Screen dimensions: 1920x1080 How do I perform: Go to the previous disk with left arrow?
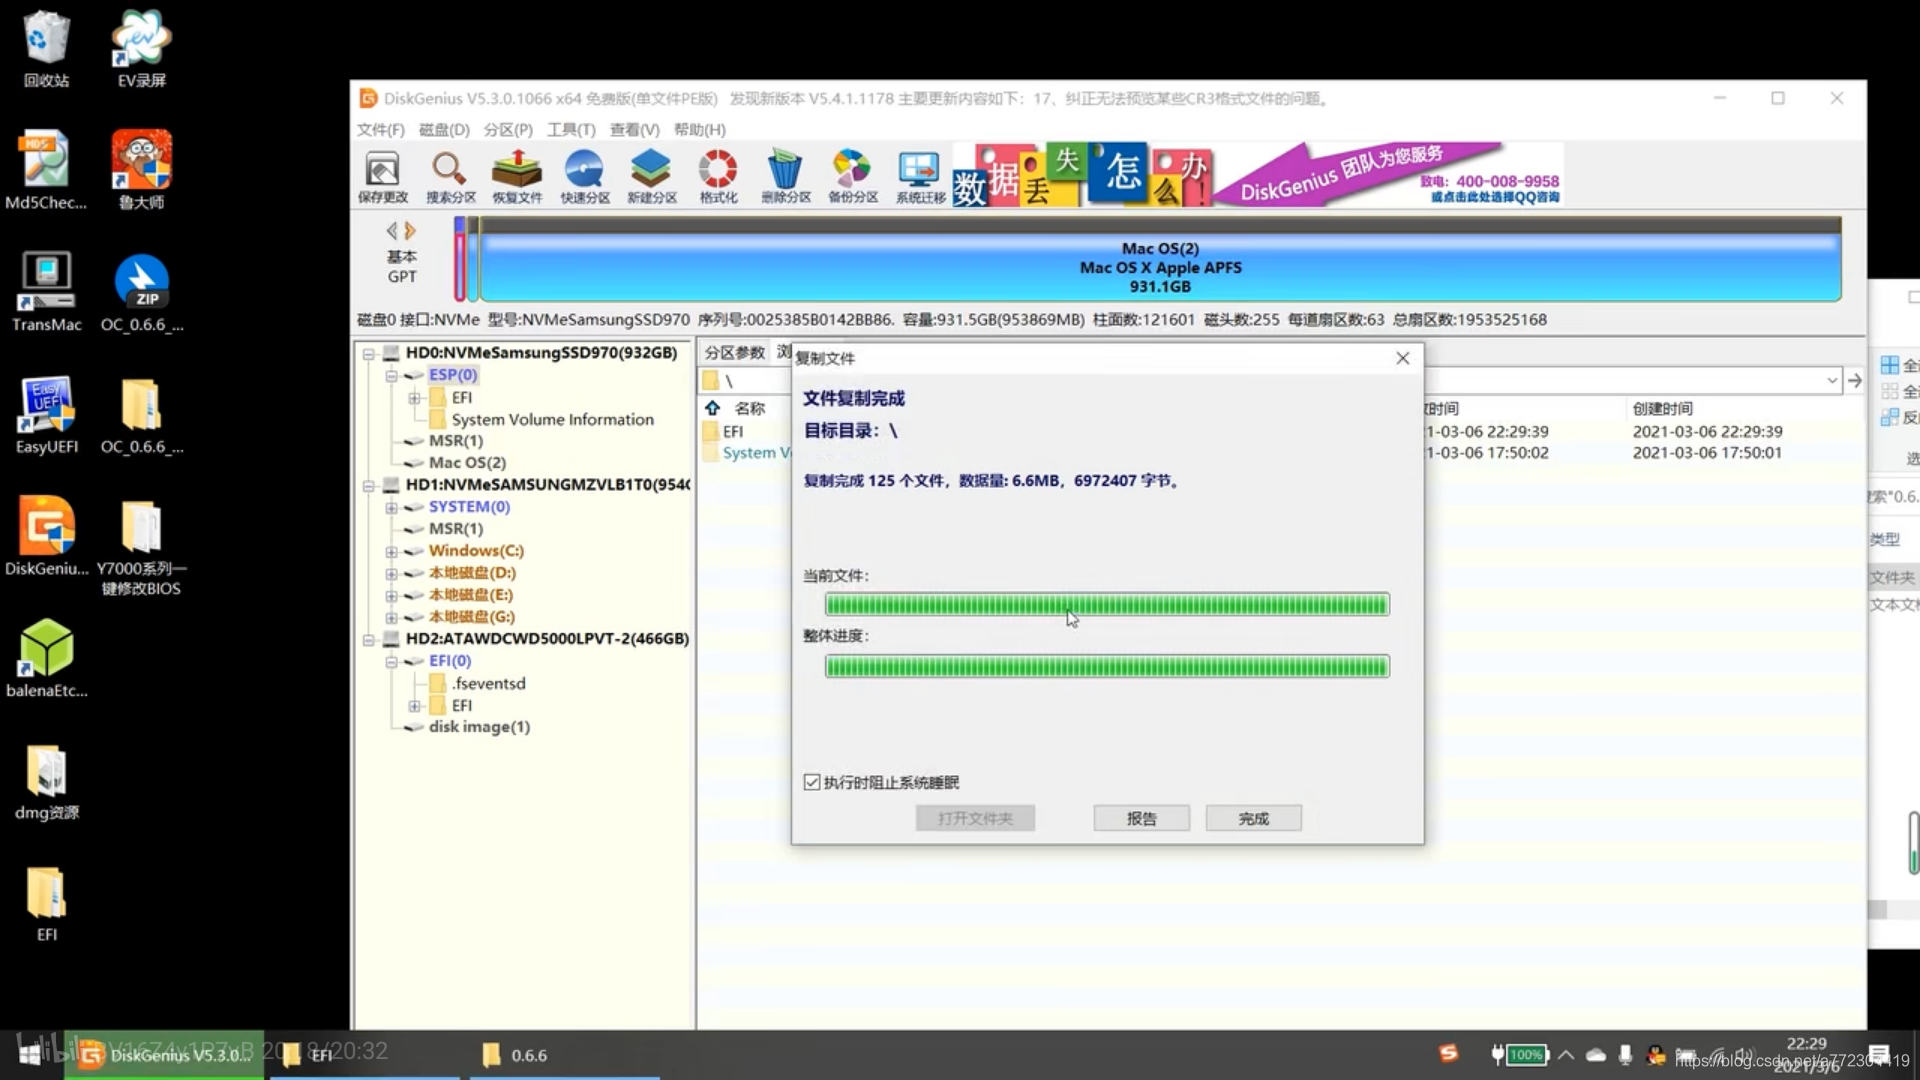click(392, 230)
